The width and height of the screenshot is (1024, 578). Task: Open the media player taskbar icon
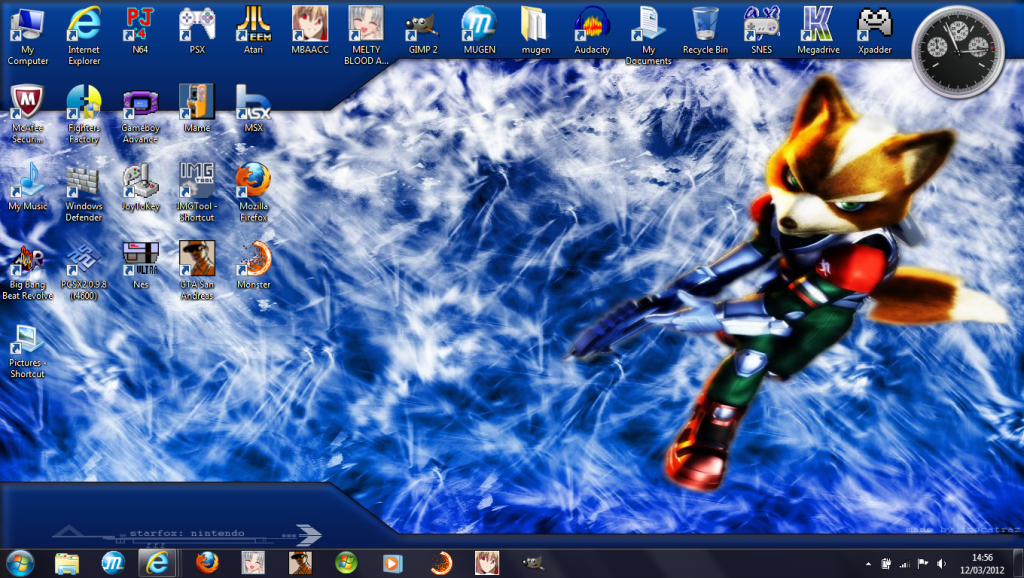pyautogui.click(x=392, y=563)
